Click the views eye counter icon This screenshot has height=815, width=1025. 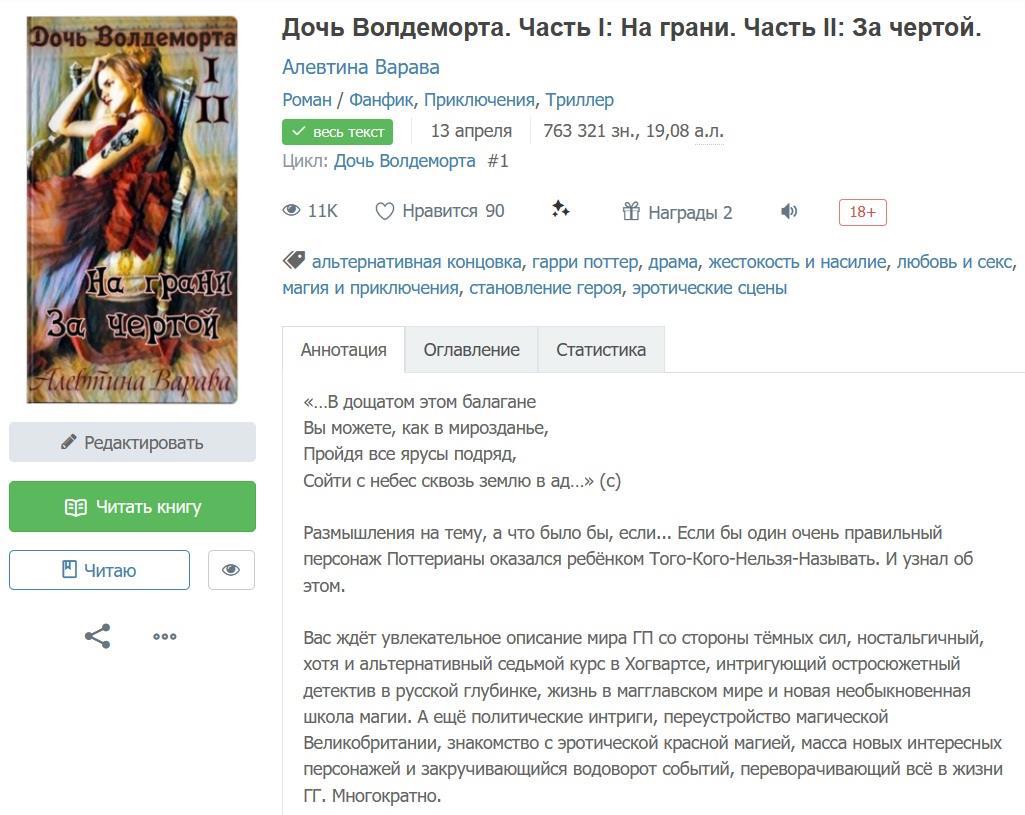click(x=292, y=211)
